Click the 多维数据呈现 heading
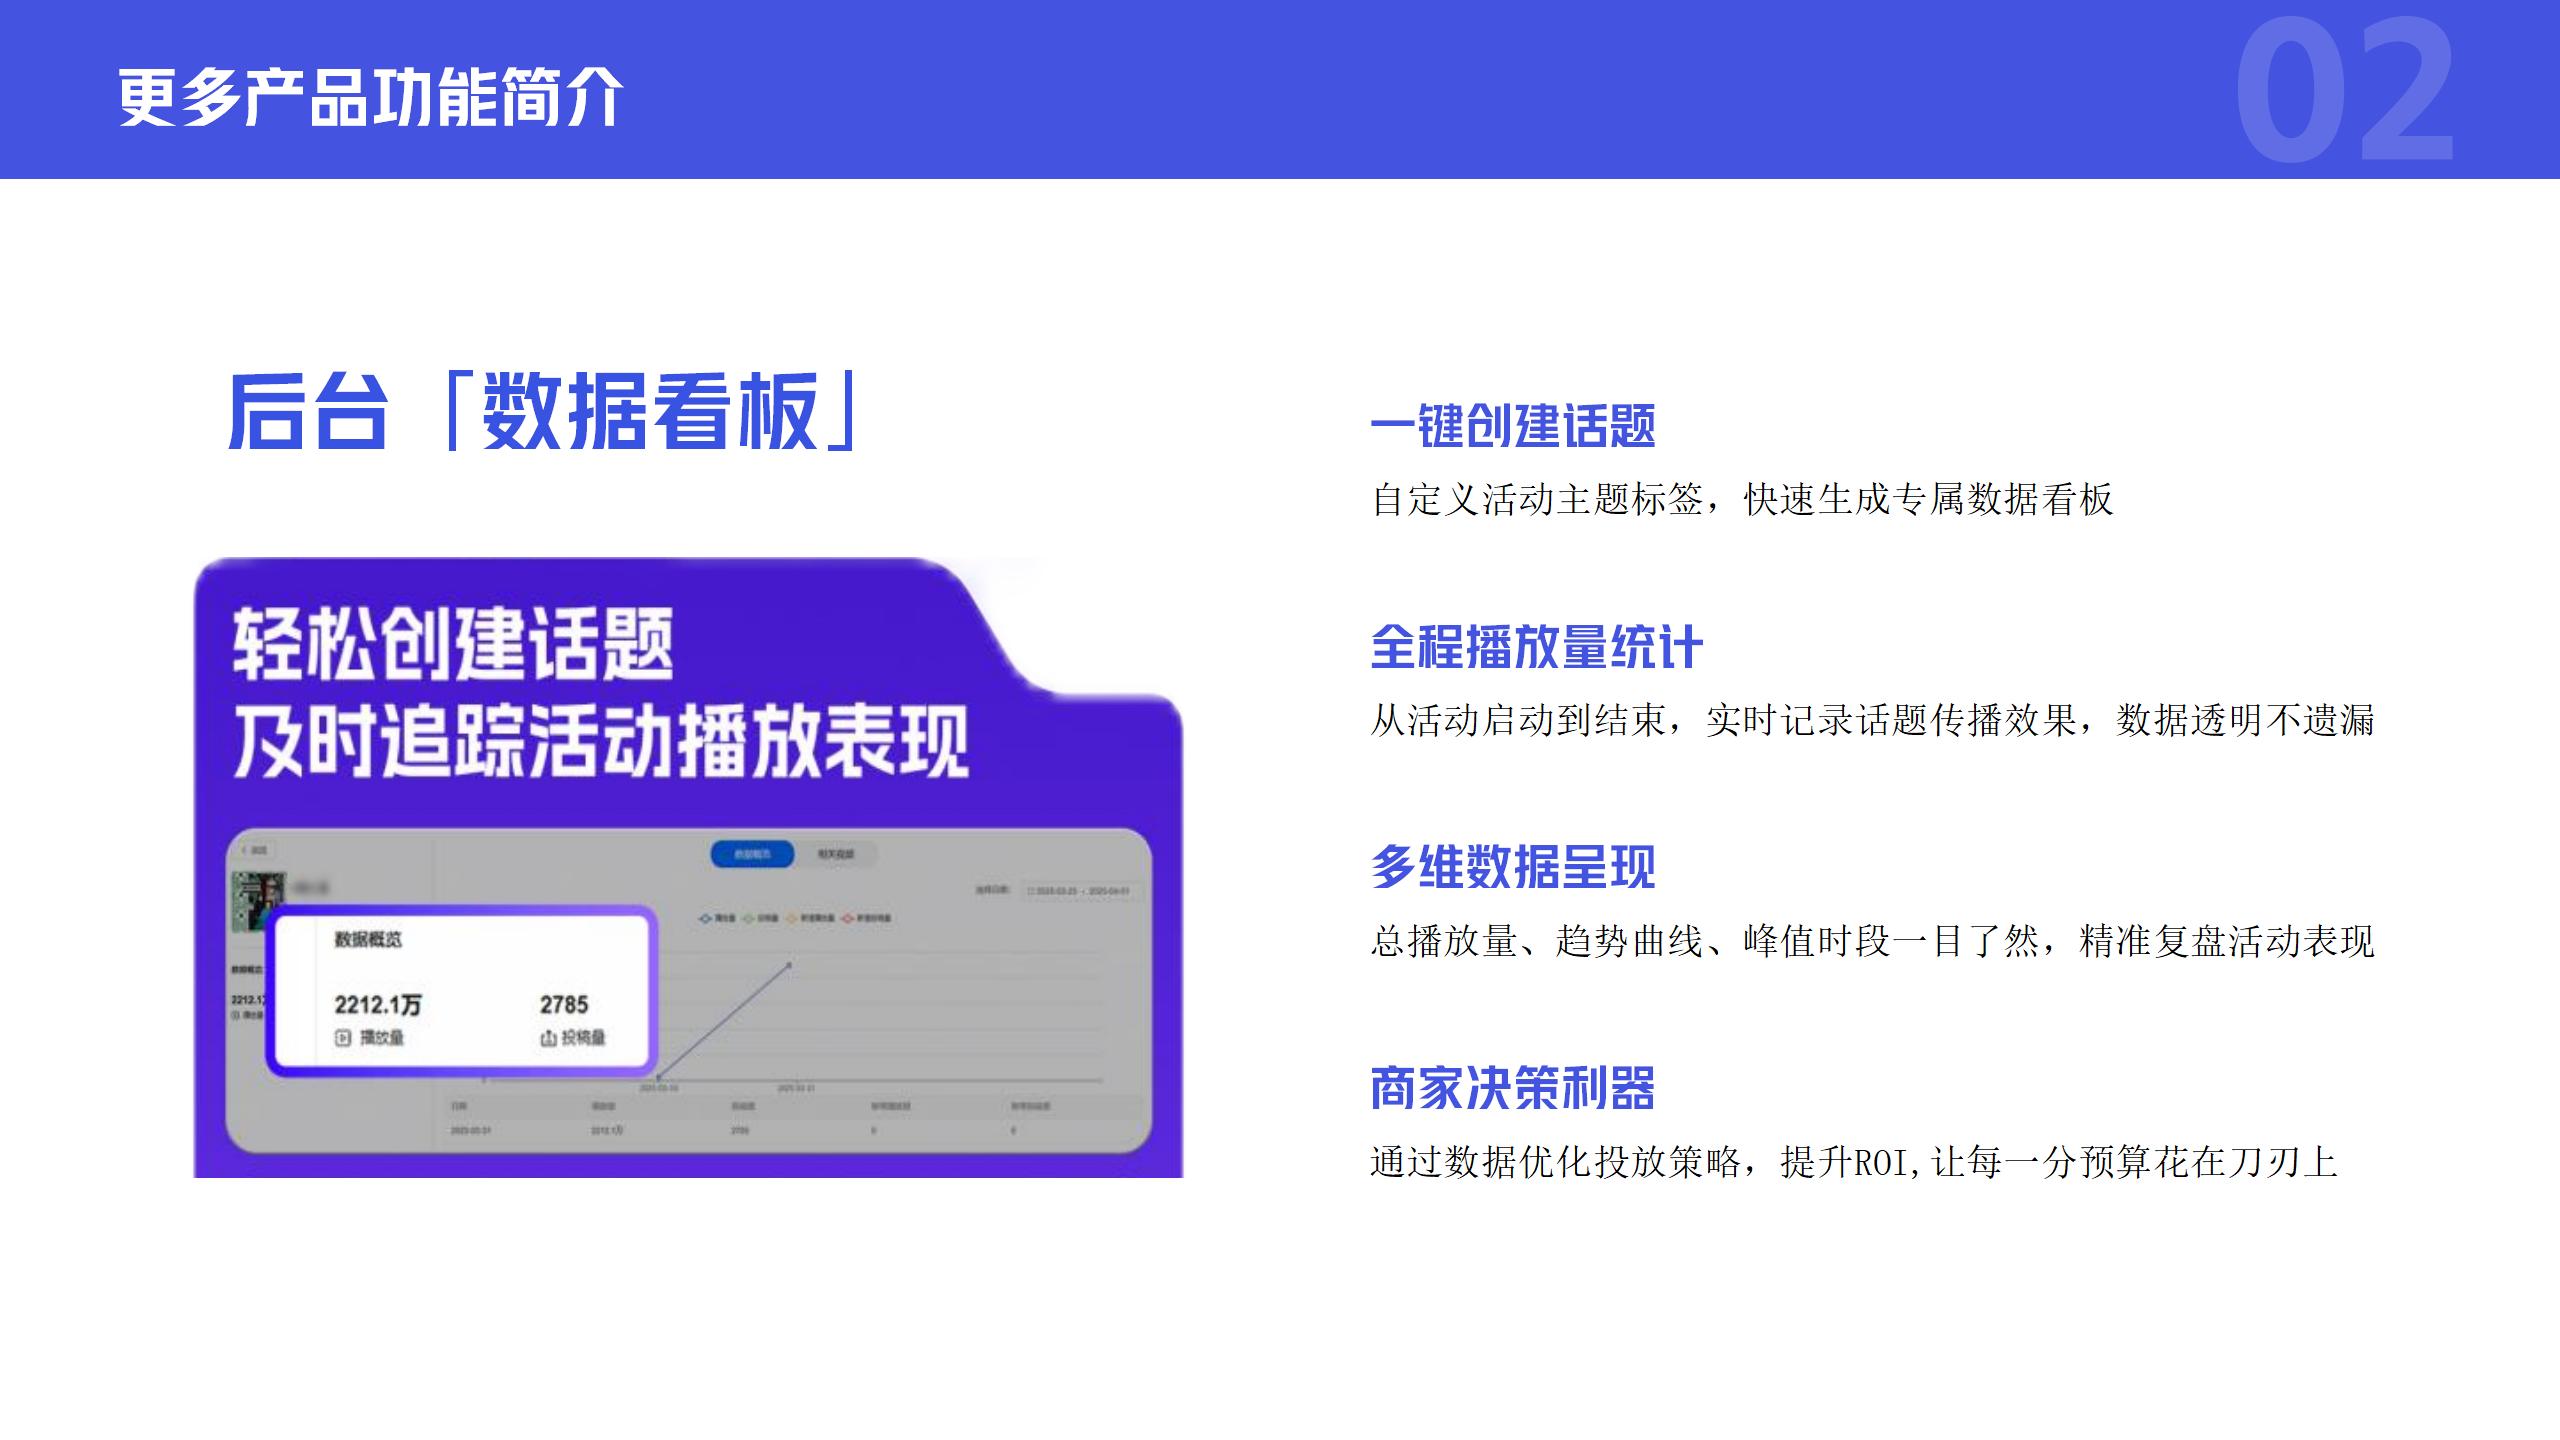This screenshot has width=2560, height=1440. pyautogui.click(x=1512, y=867)
